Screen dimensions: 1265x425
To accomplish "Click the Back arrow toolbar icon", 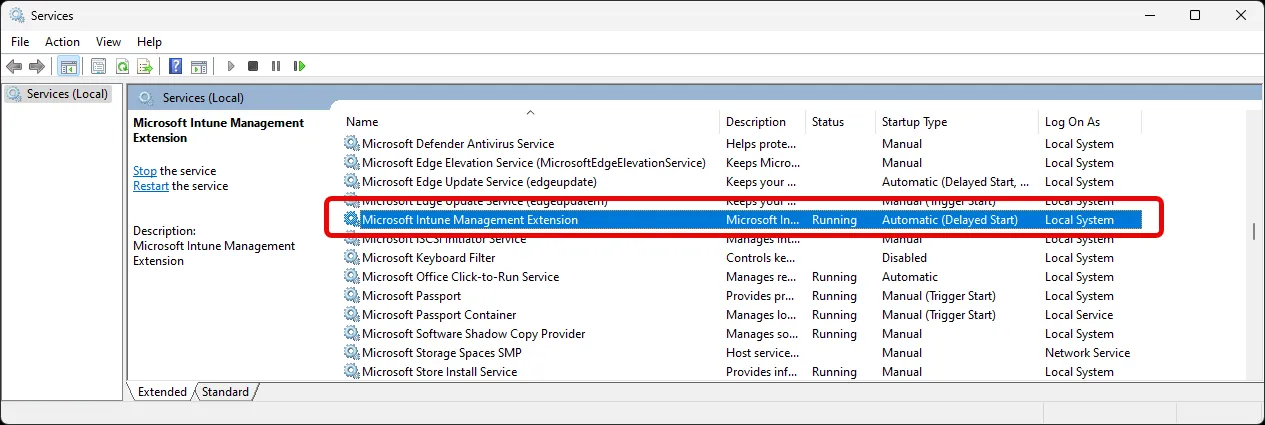I will [14, 66].
